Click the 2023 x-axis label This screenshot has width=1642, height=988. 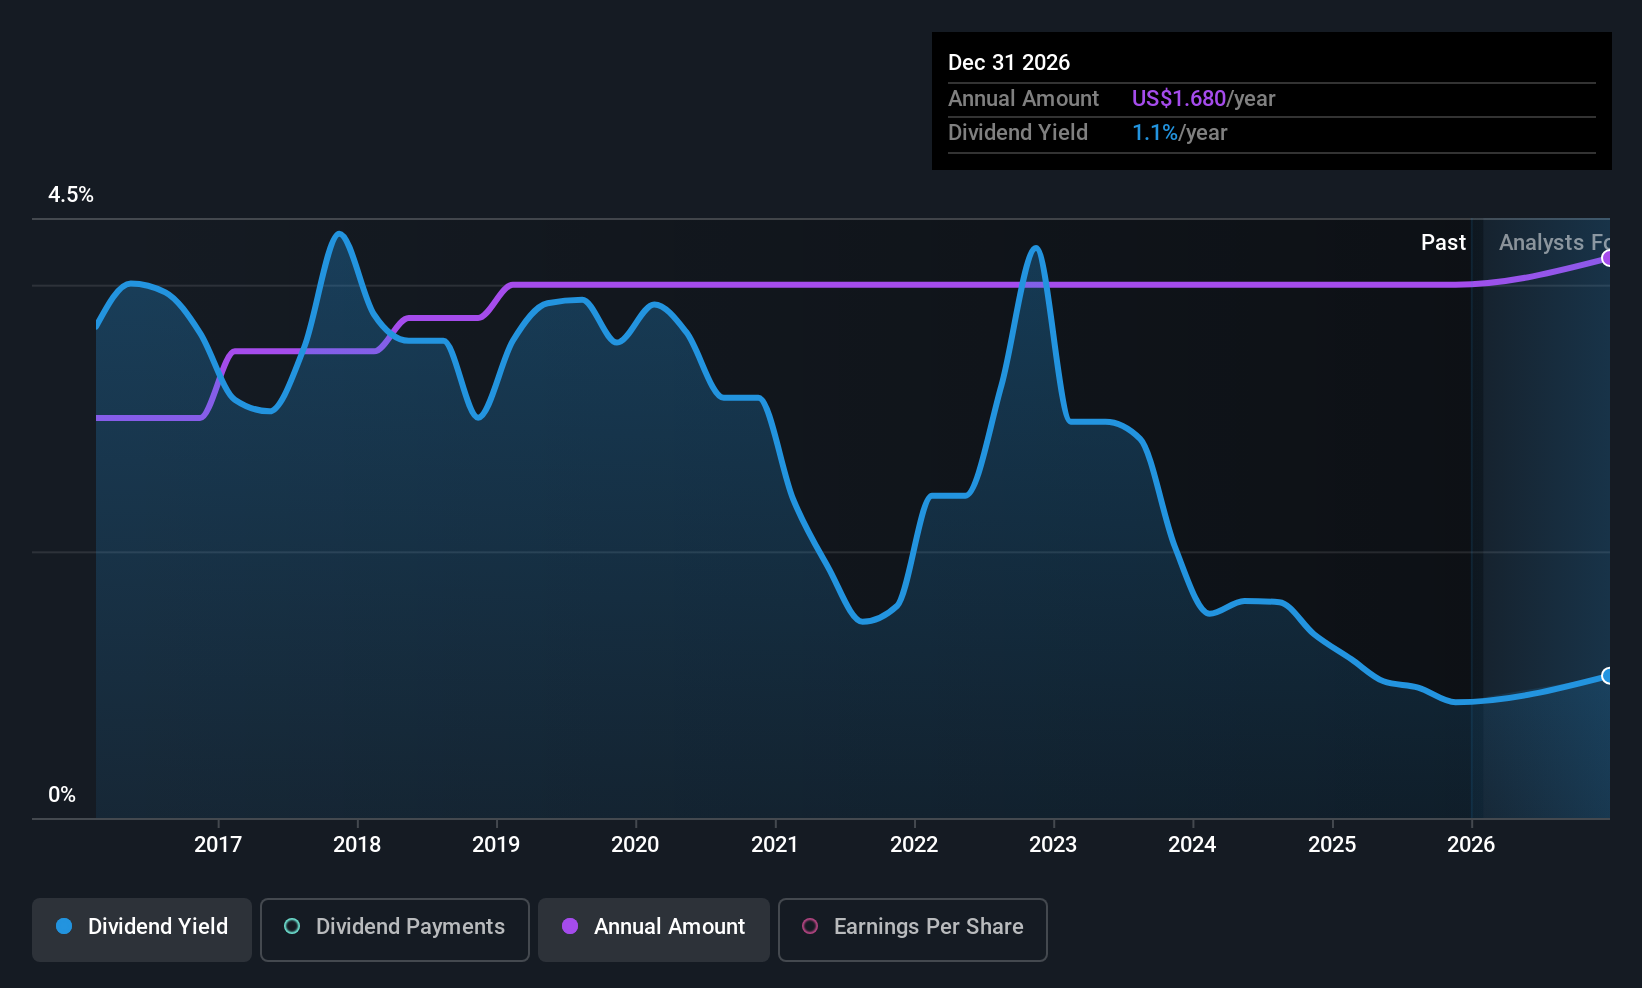coord(1053,844)
